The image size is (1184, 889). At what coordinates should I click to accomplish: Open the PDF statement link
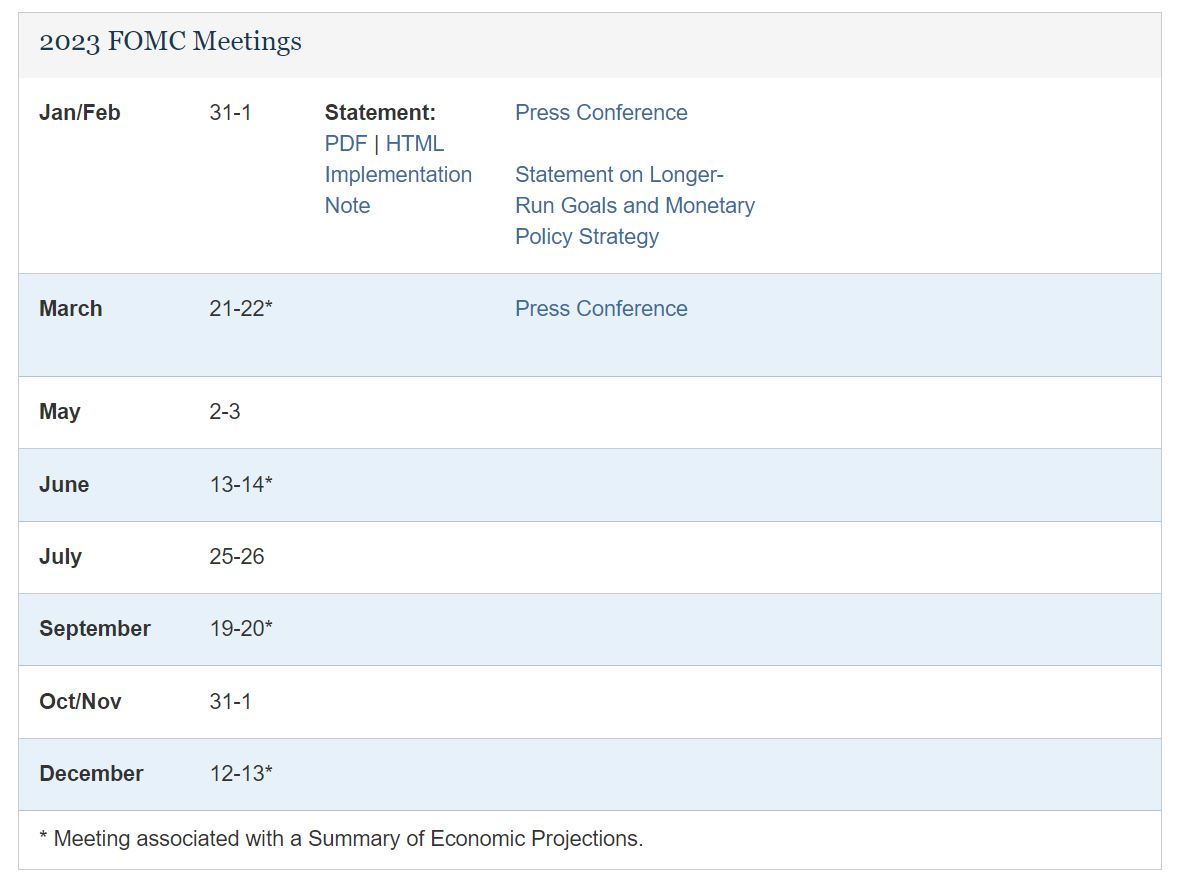(345, 144)
